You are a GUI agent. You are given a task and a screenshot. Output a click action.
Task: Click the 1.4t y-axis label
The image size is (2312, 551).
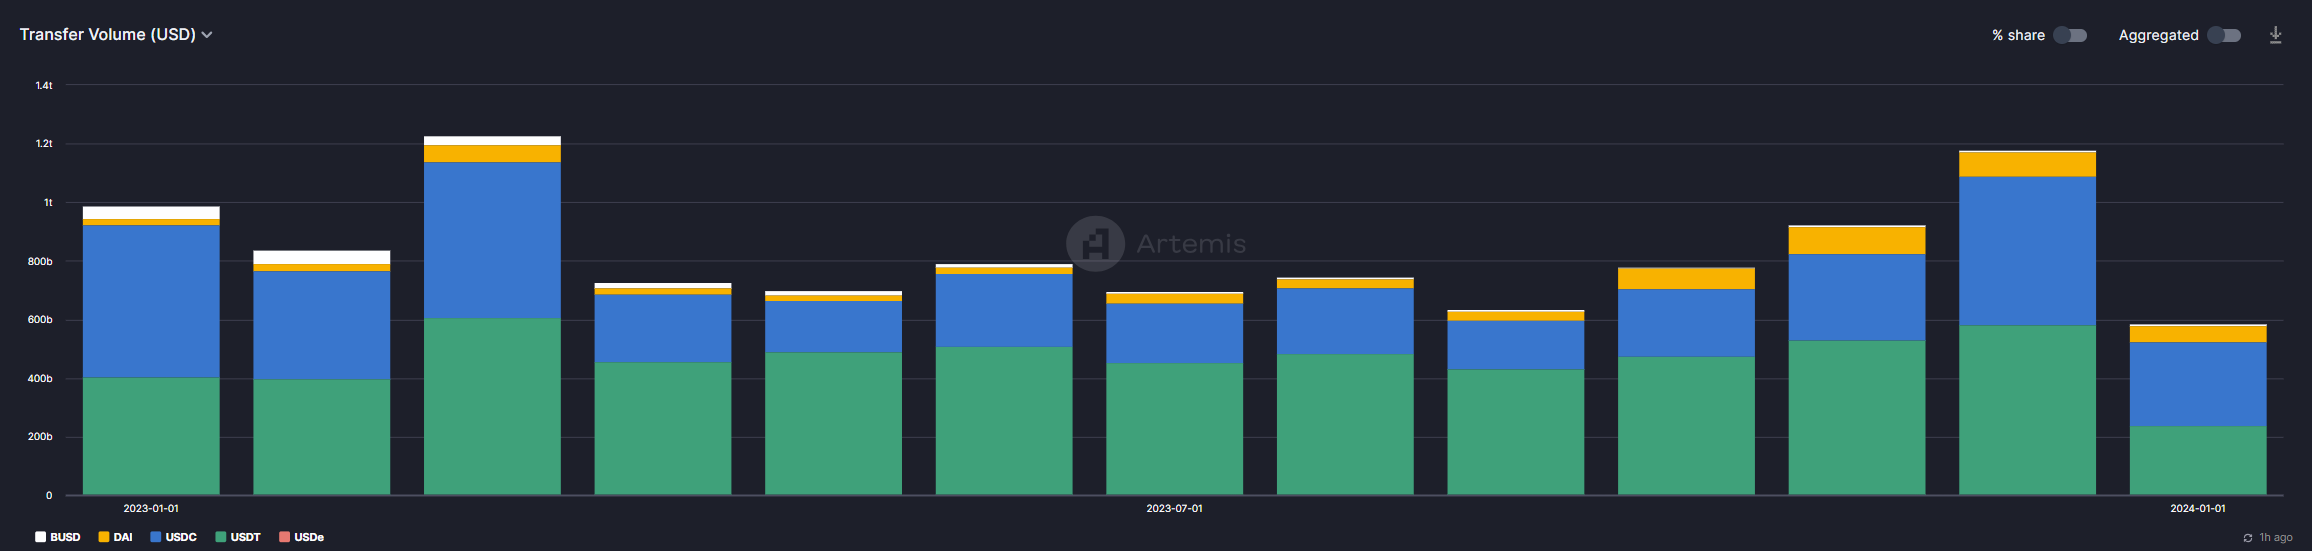click(44, 85)
